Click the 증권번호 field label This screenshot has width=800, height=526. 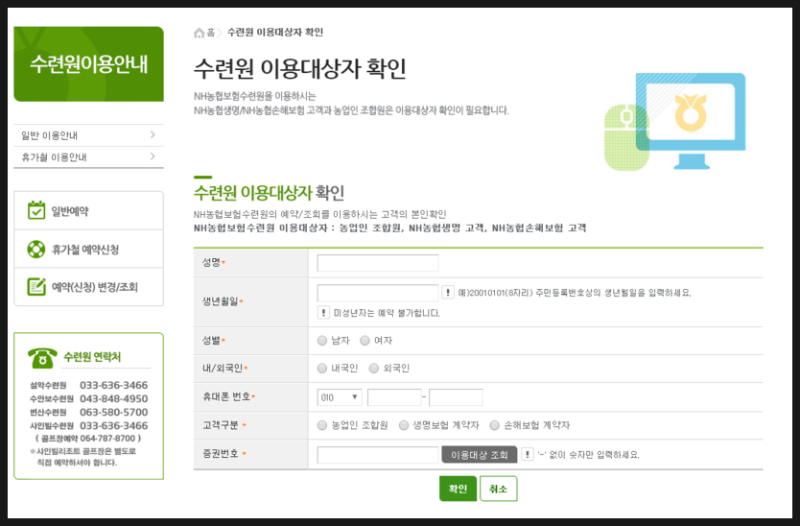click(220, 454)
